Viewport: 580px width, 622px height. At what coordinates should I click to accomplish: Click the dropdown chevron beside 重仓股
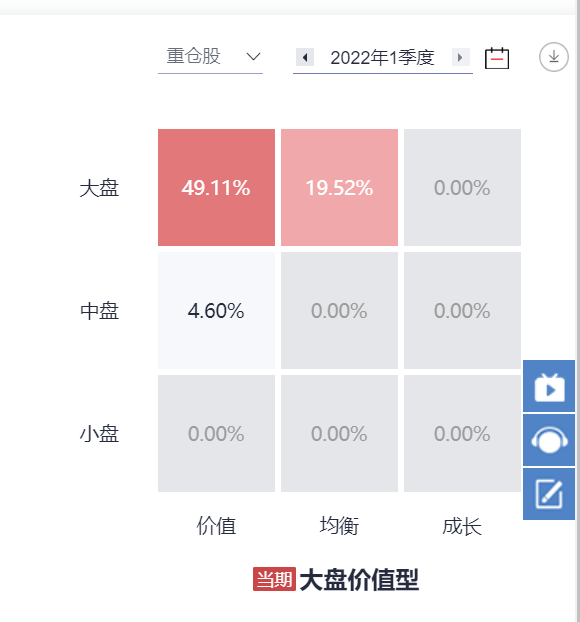point(253,57)
